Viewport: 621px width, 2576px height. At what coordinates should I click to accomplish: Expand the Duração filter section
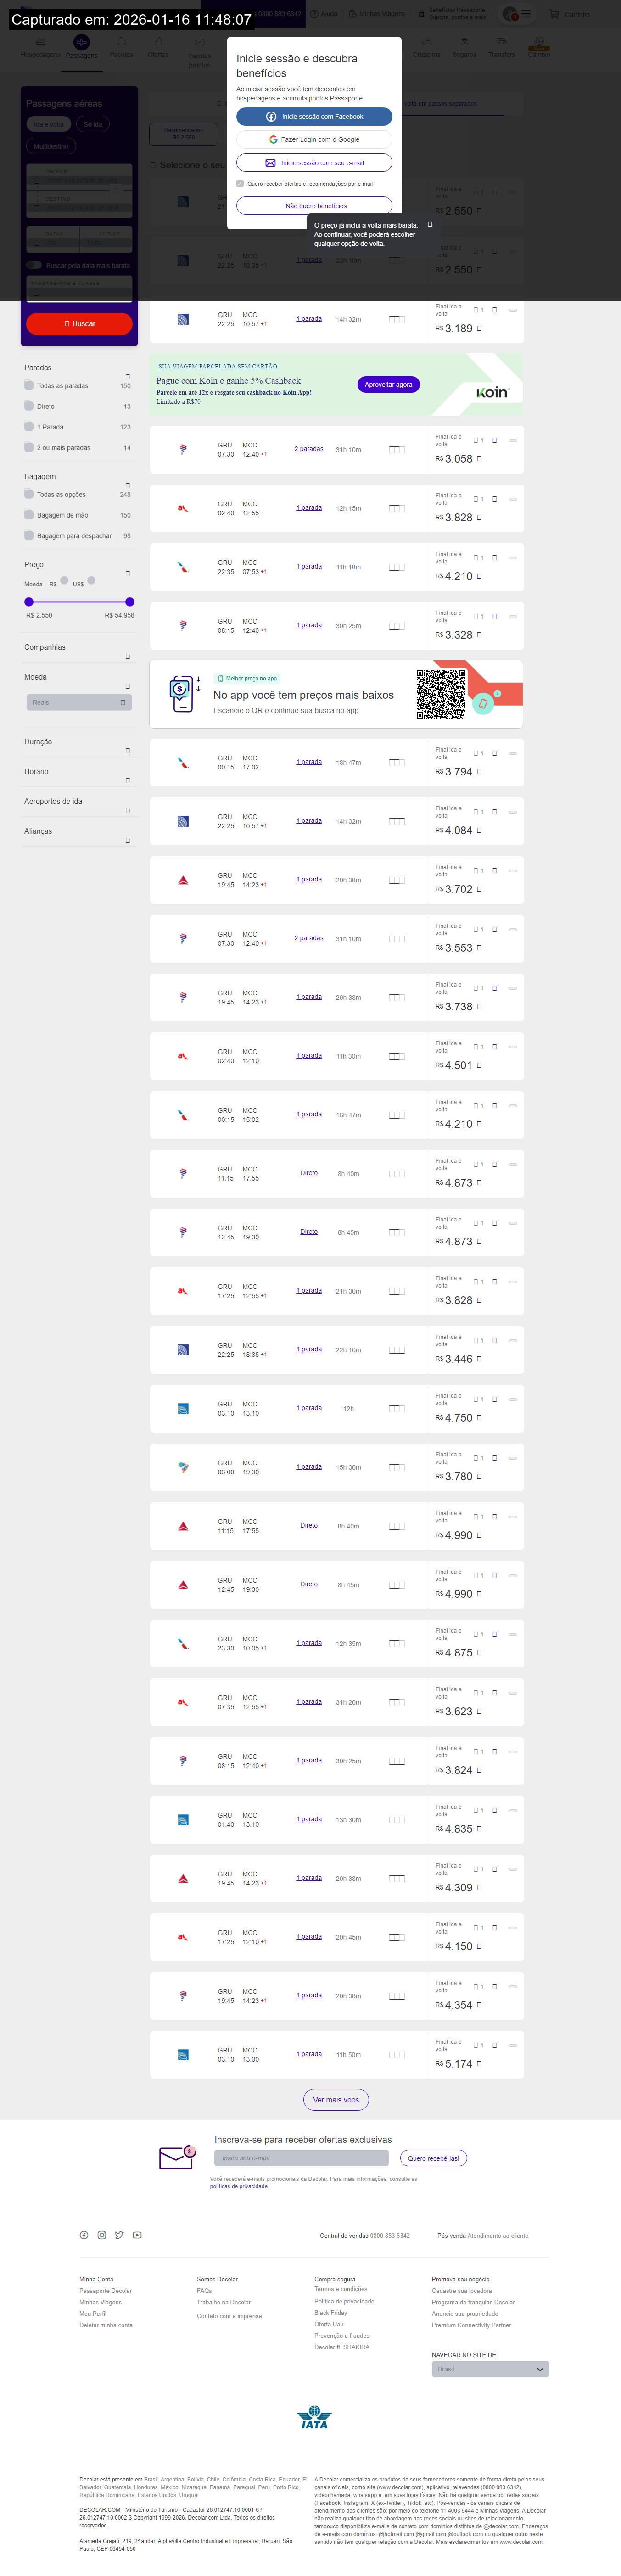tap(127, 751)
